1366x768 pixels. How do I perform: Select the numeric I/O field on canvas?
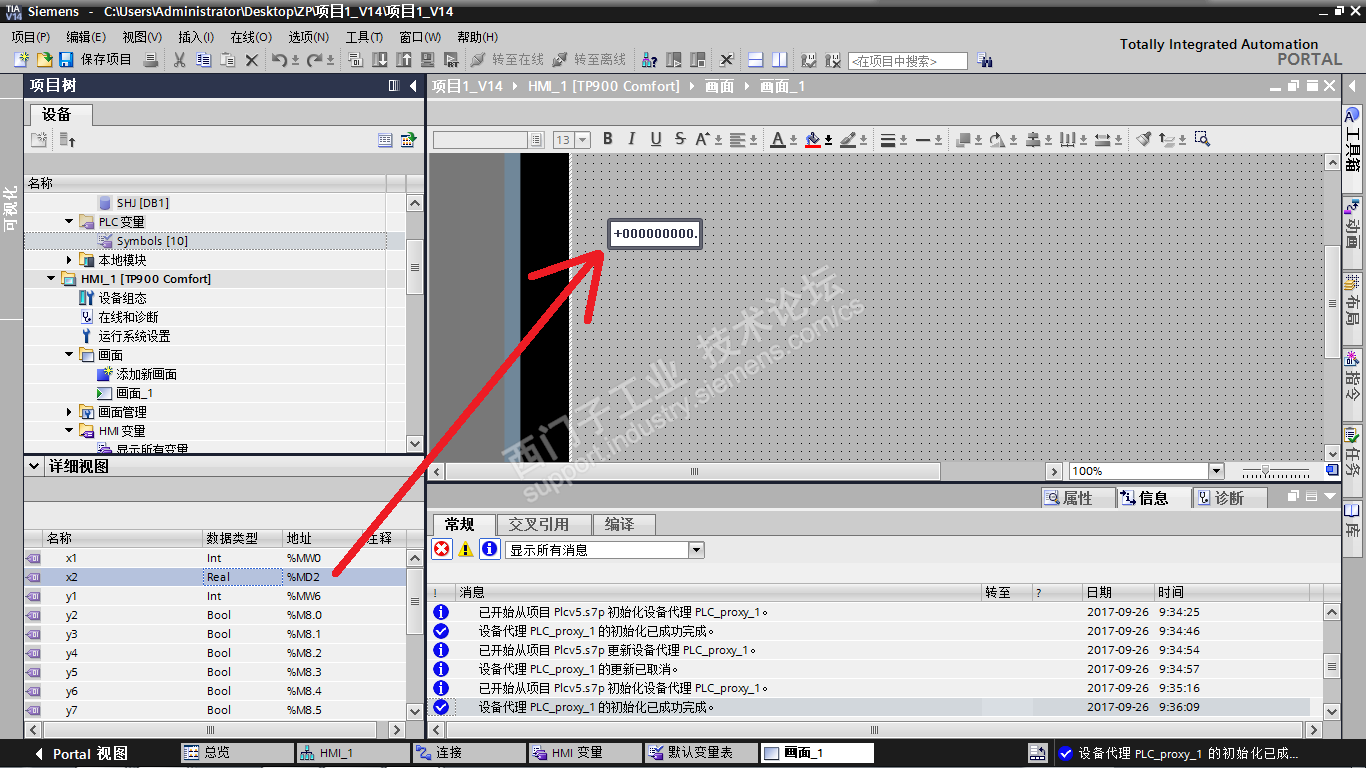coord(655,234)
